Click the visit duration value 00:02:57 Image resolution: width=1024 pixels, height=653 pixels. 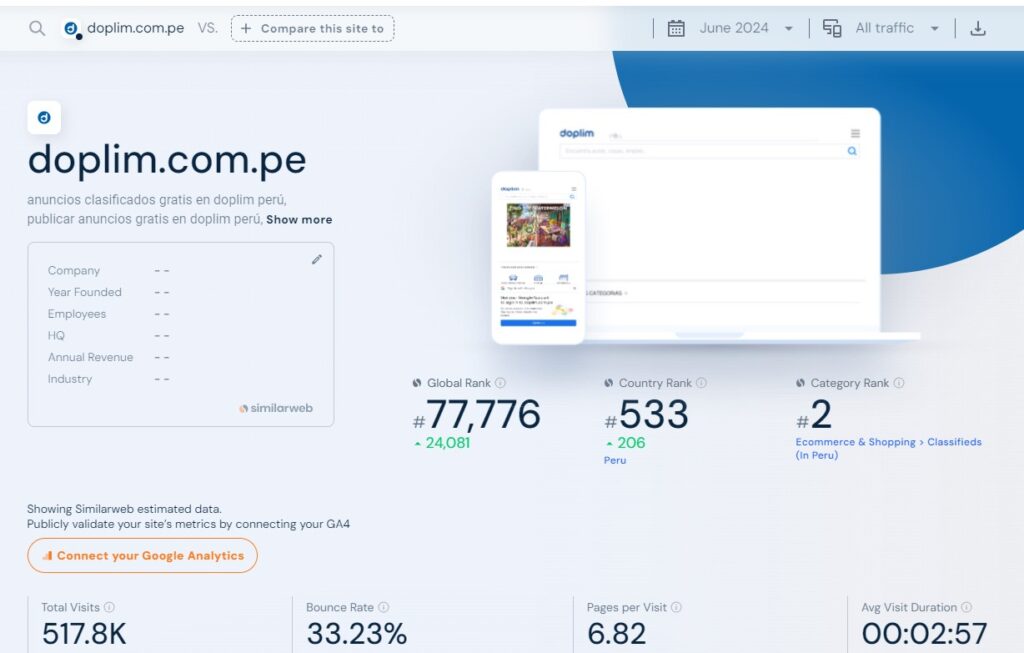[x=924, y=634]
